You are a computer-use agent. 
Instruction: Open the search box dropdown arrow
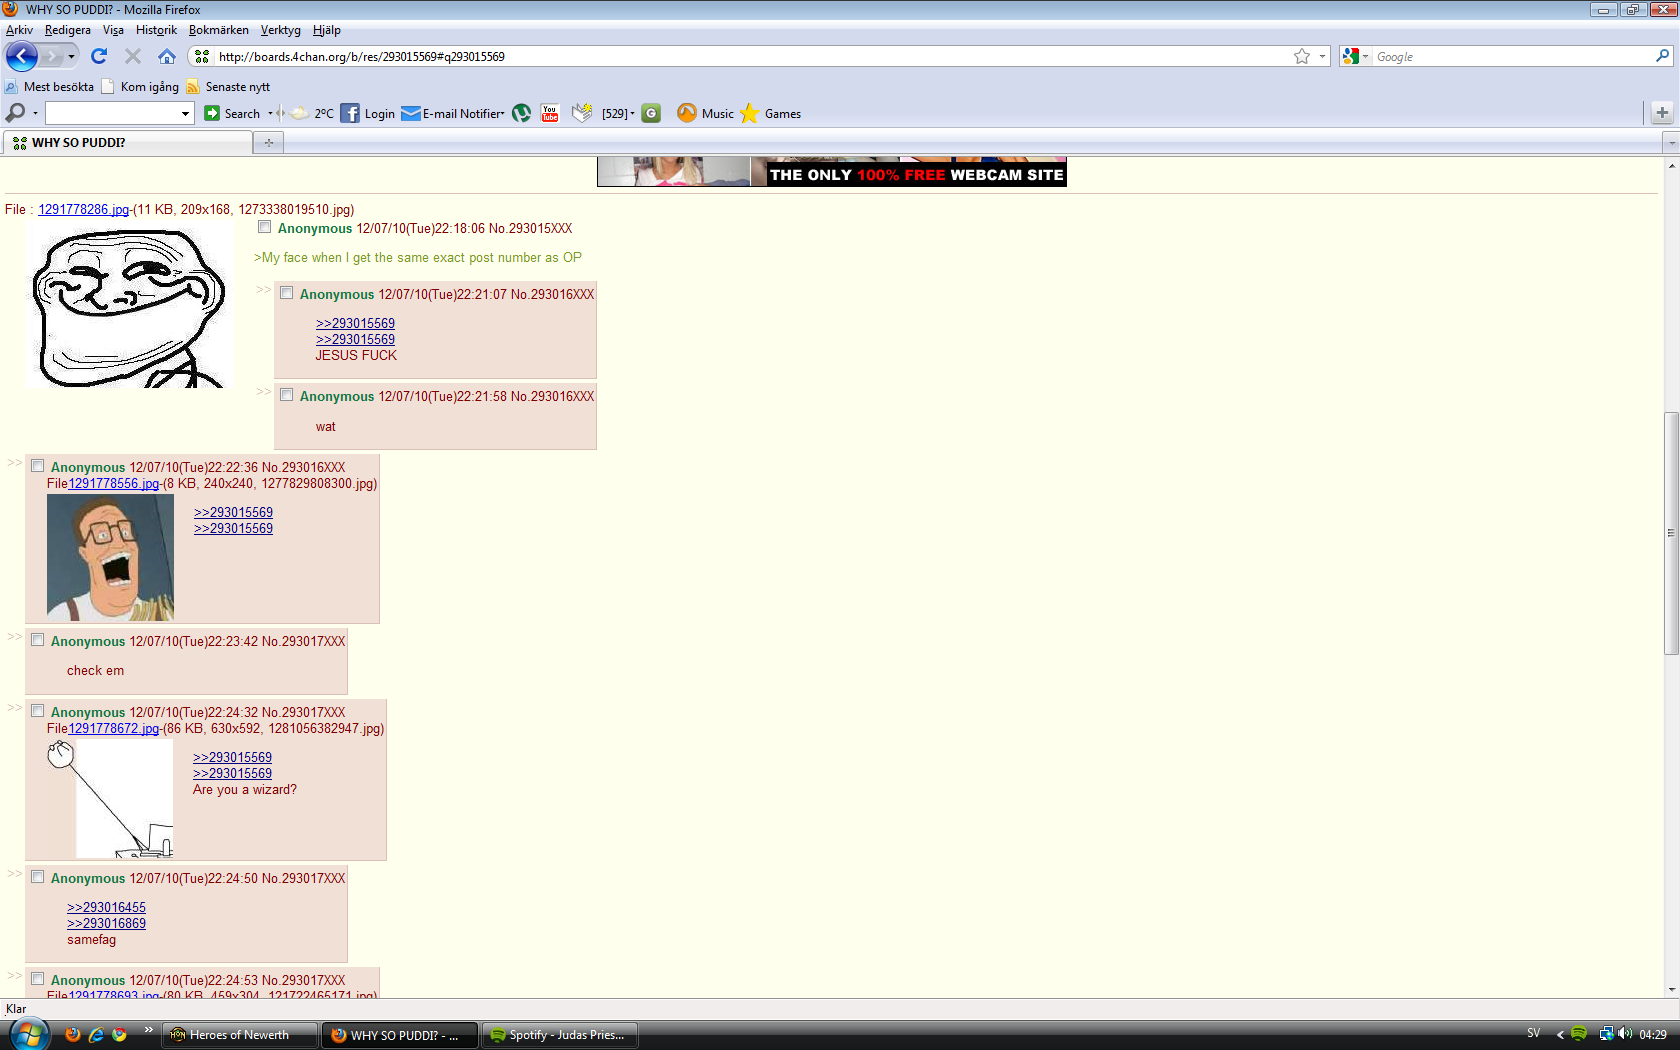coord(184,113)
